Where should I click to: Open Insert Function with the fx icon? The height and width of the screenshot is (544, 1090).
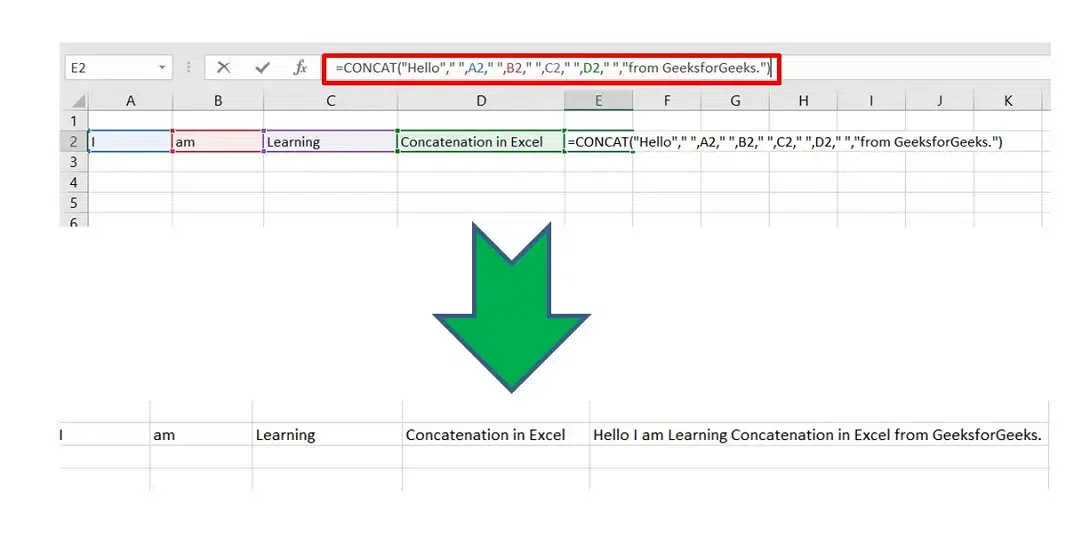[300, 67]
